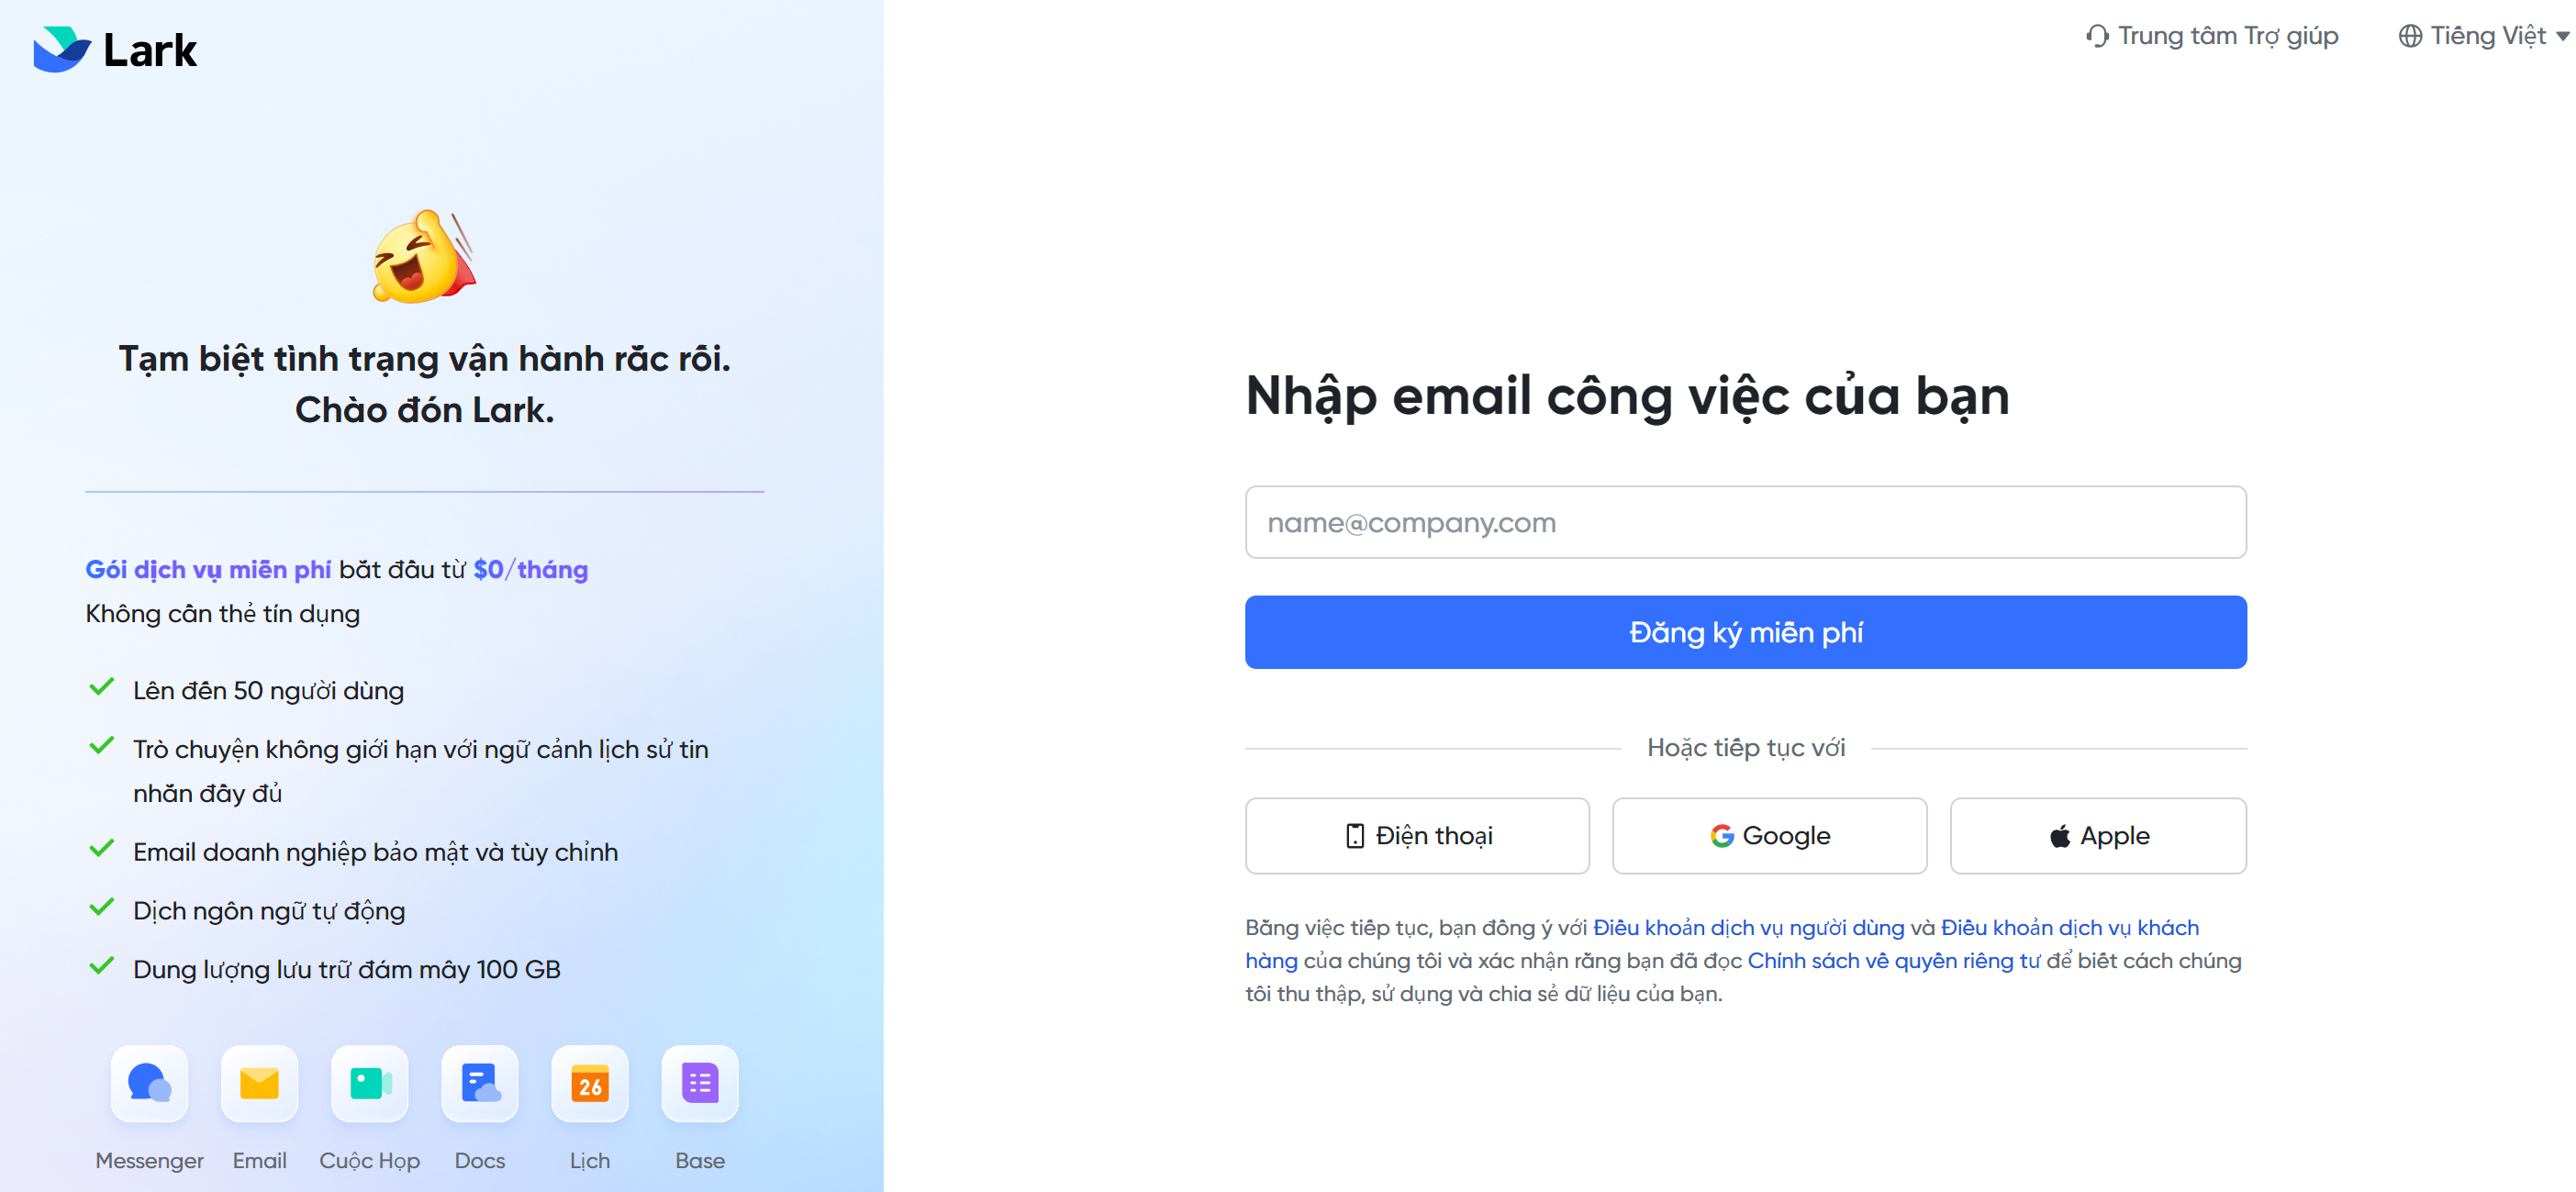Open Chính sách về quyền riêng tư link
Viewport: 2576px width, 1192px height.
click(x=1893, y=960)
